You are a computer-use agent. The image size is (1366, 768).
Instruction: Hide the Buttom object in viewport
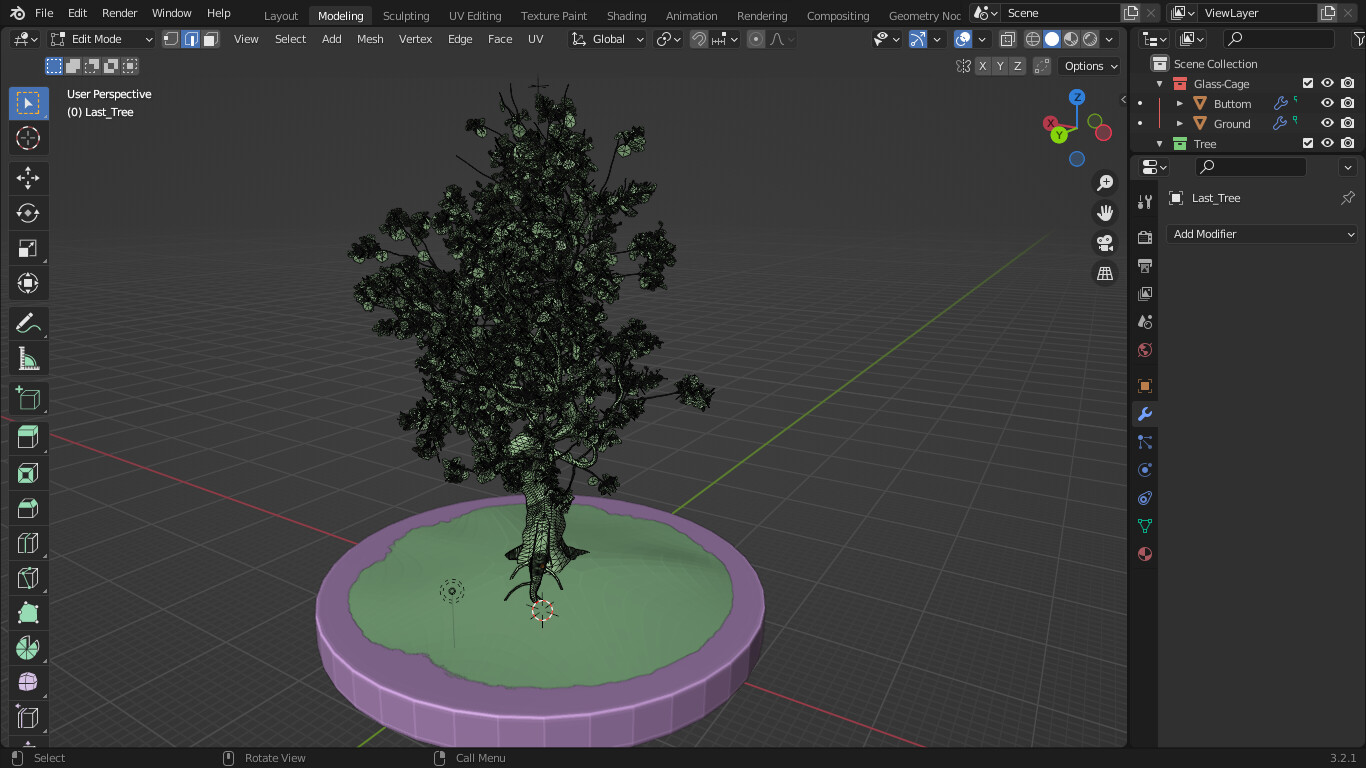[1328, 104]
